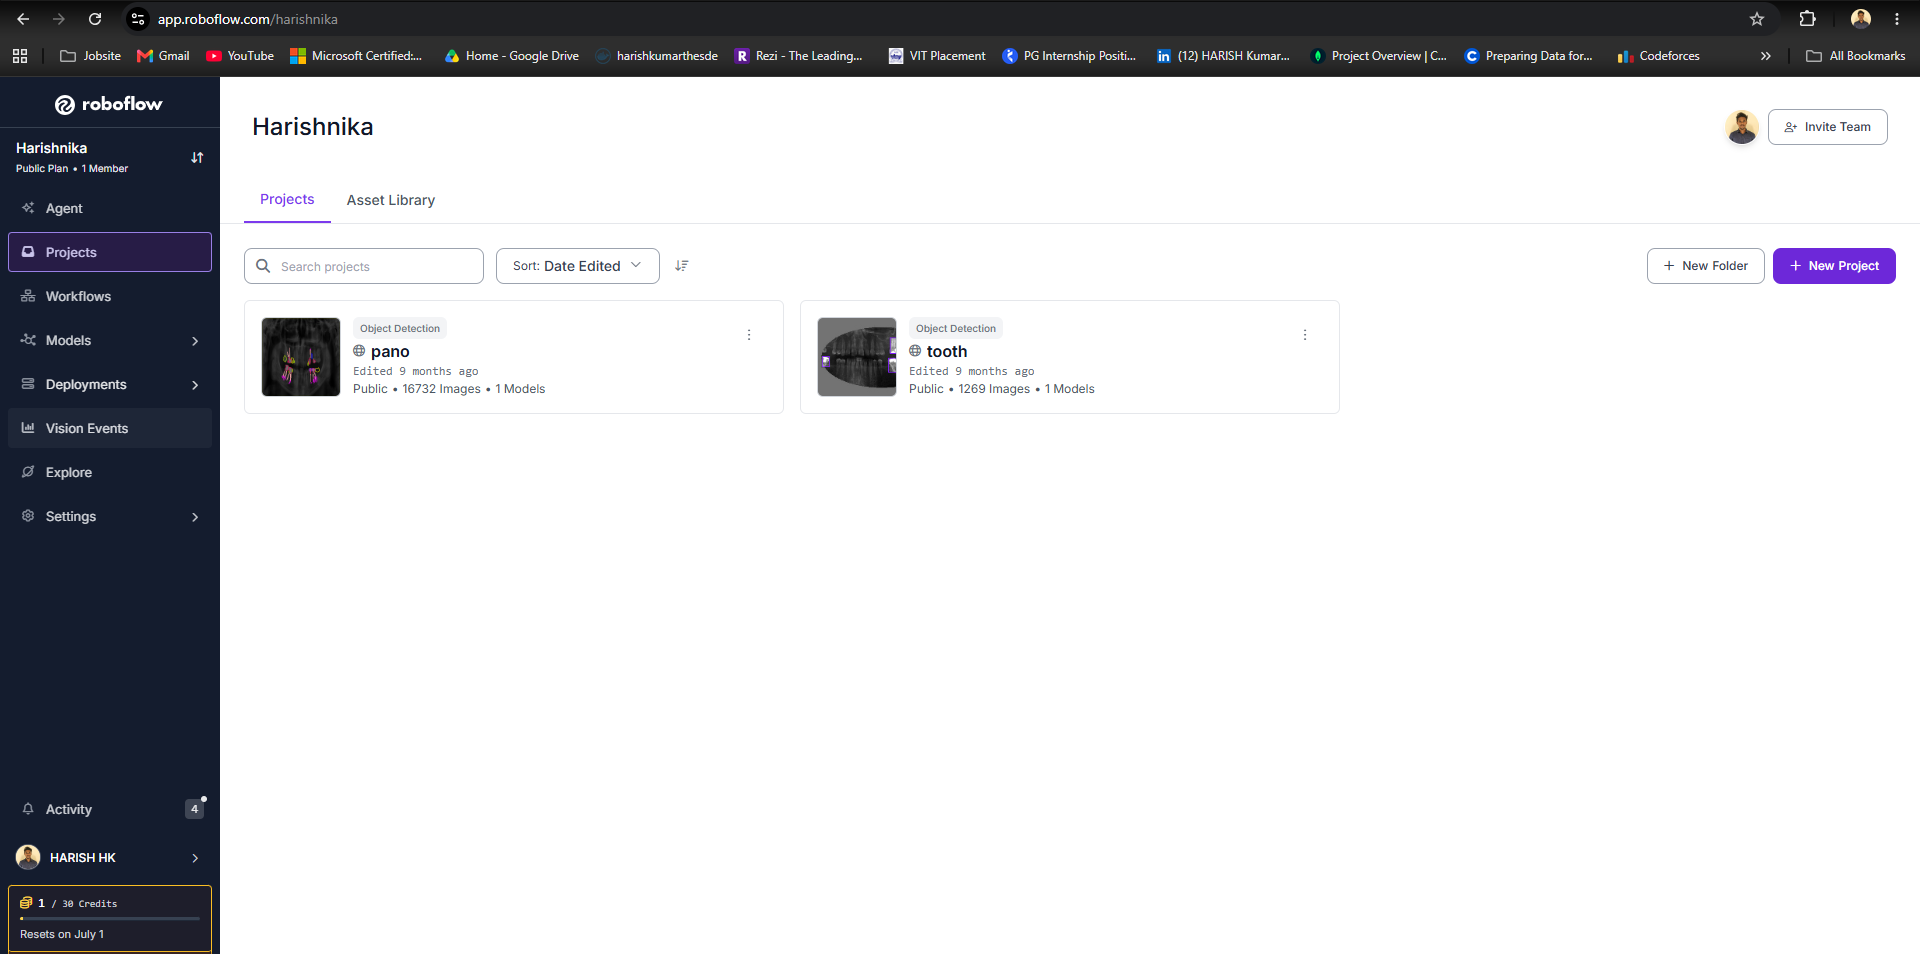Image resolution: width=1920 pixels, height=954 pixels.
Task: Go back using browser back arrow
Action: [23, 19]
